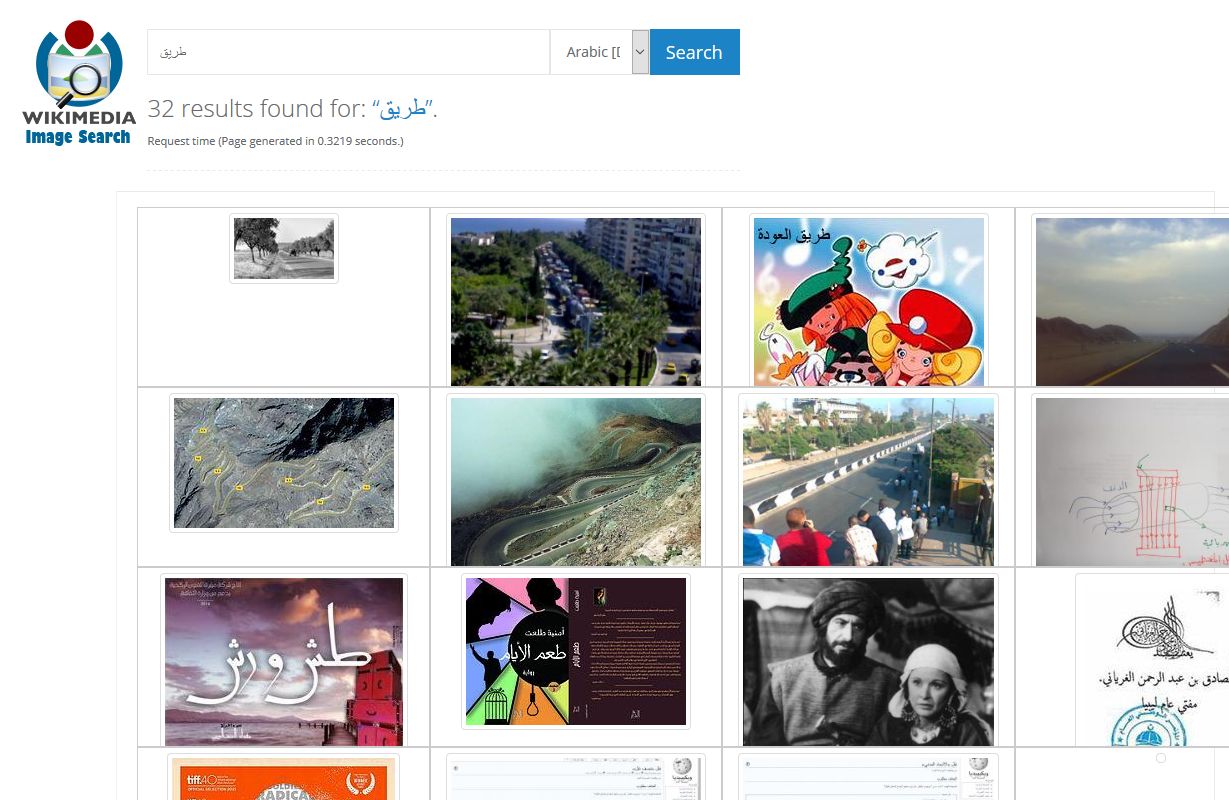Click the Wikimedia Image Search logo
Image resolution: width=1229 pixels, height=800 pixels.
(x=79, y=84)
